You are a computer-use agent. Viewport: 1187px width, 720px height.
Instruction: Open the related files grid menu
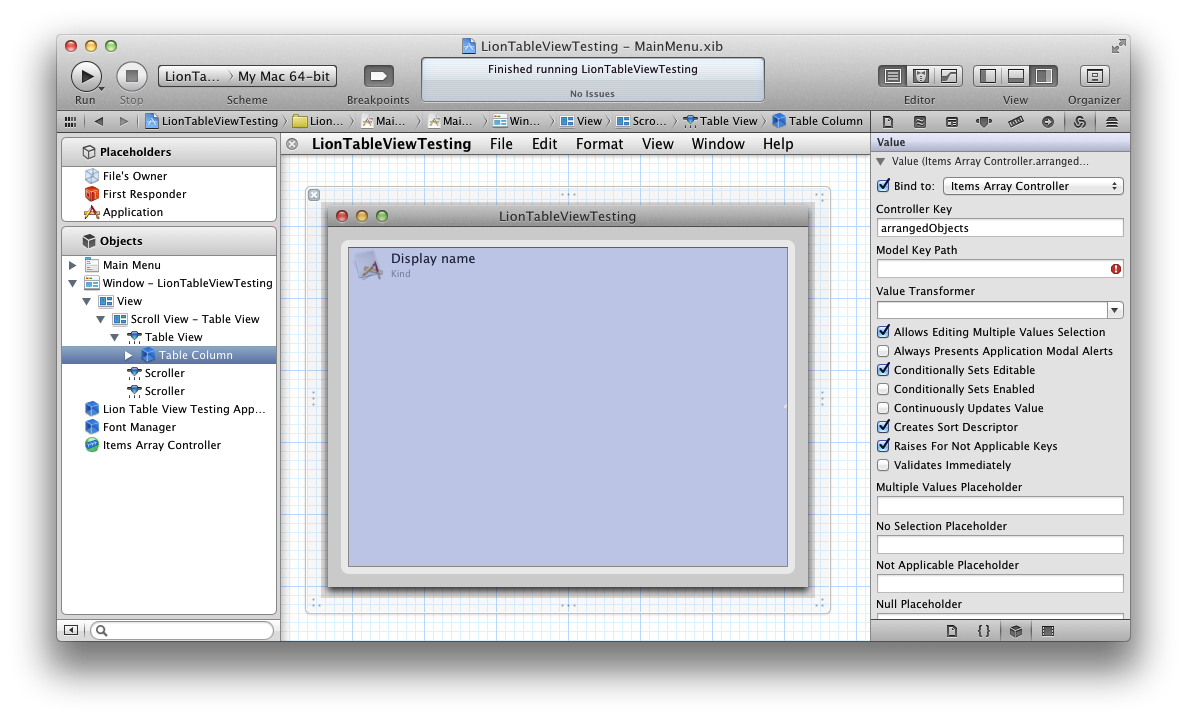[x=70, y=121]
